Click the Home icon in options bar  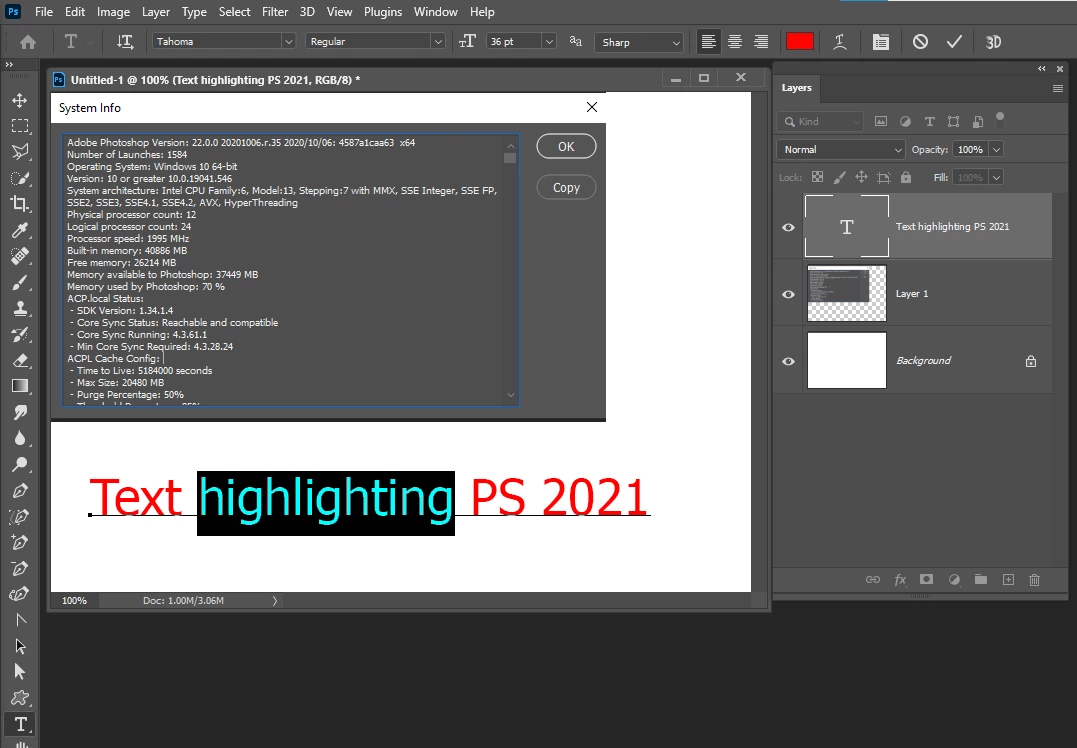(28, 42)
